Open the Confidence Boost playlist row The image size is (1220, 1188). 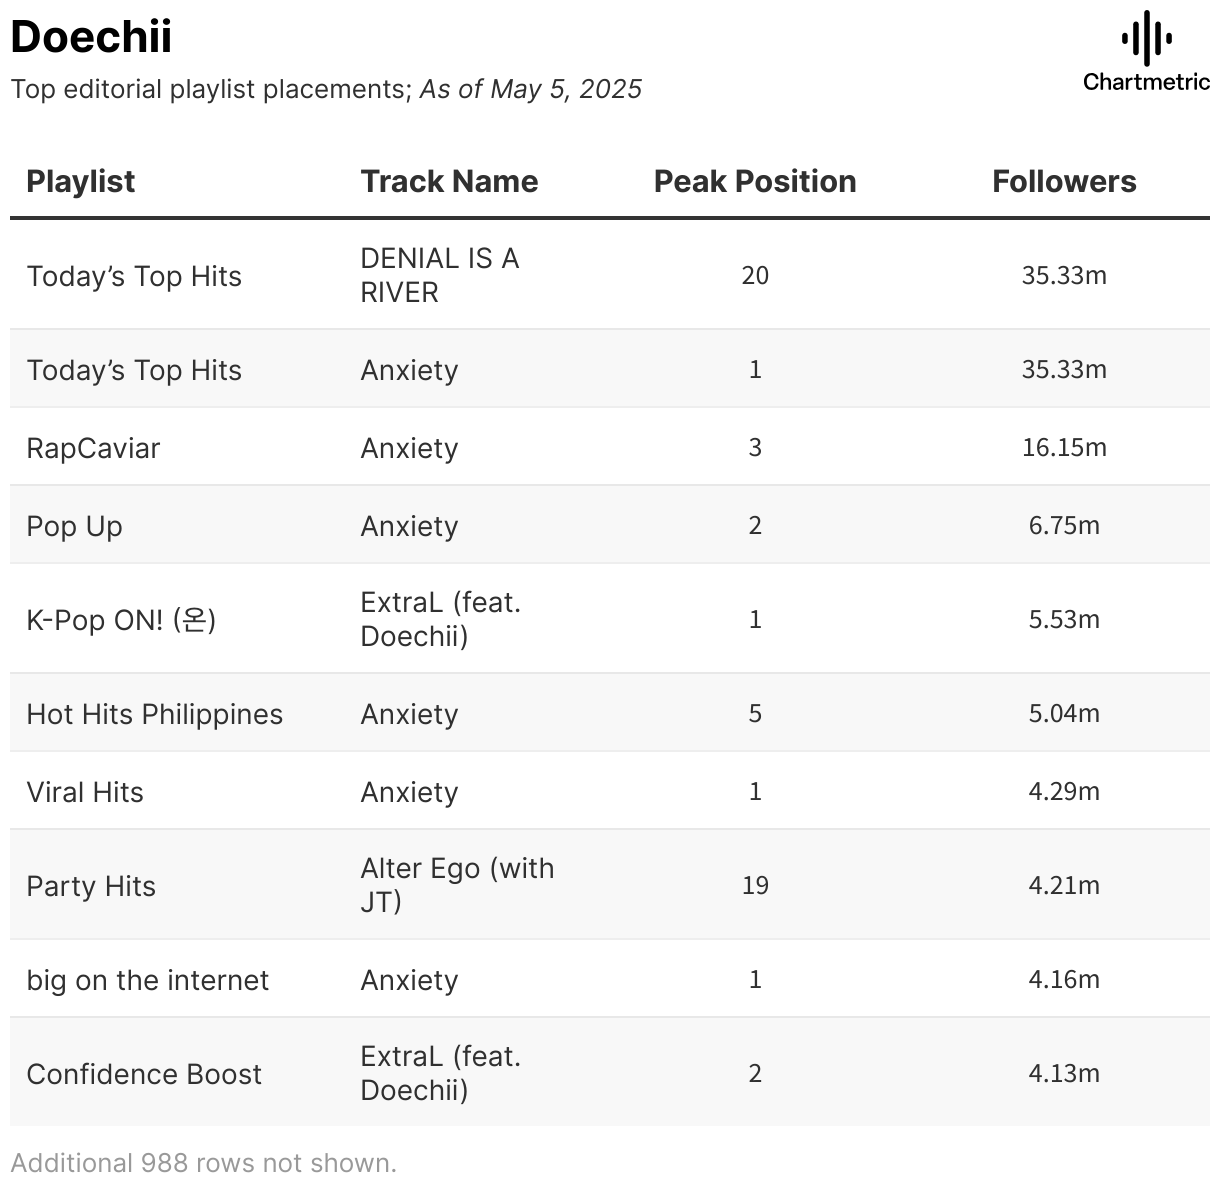(144, 1074)
